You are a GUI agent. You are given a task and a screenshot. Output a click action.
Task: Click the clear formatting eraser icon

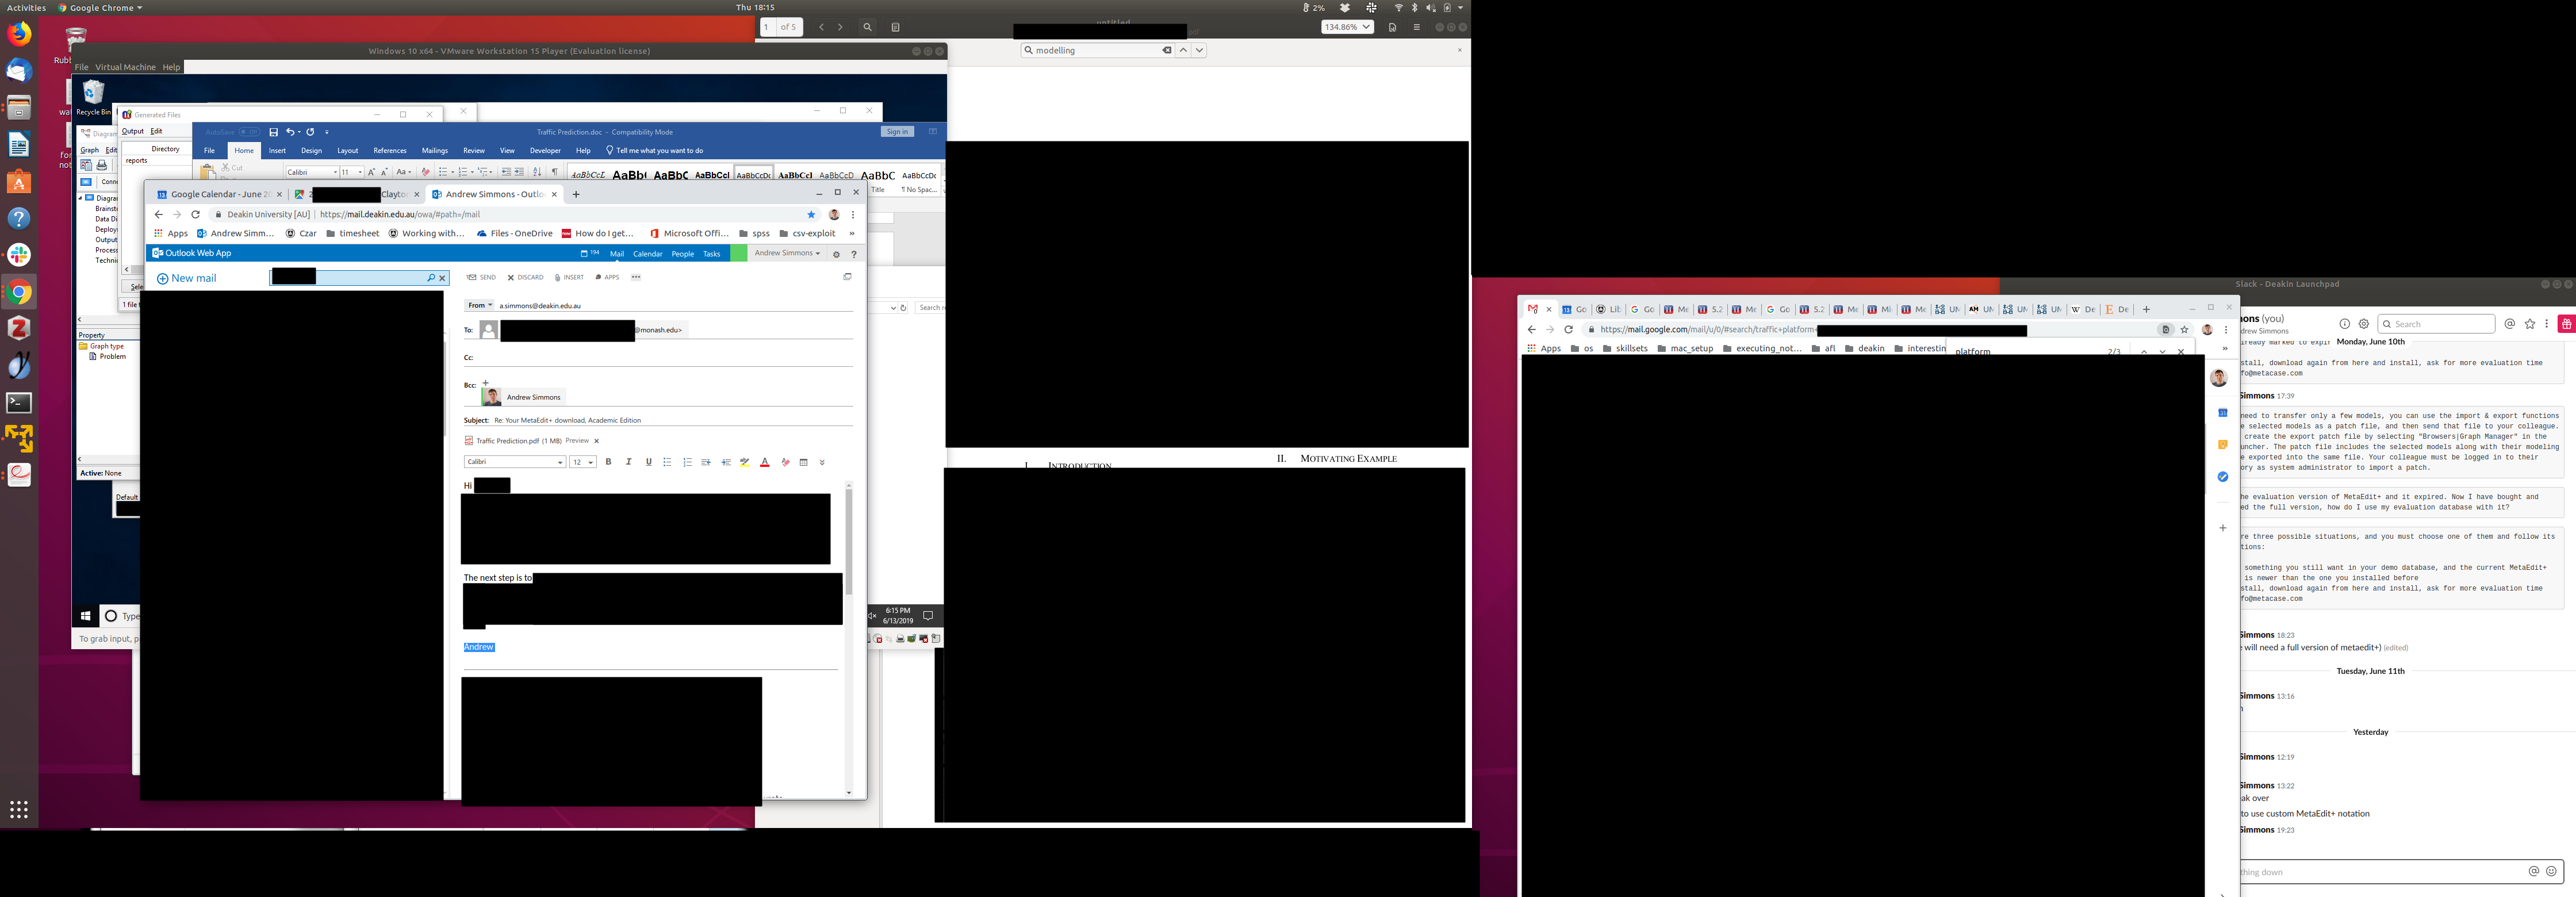pos(785,462)
